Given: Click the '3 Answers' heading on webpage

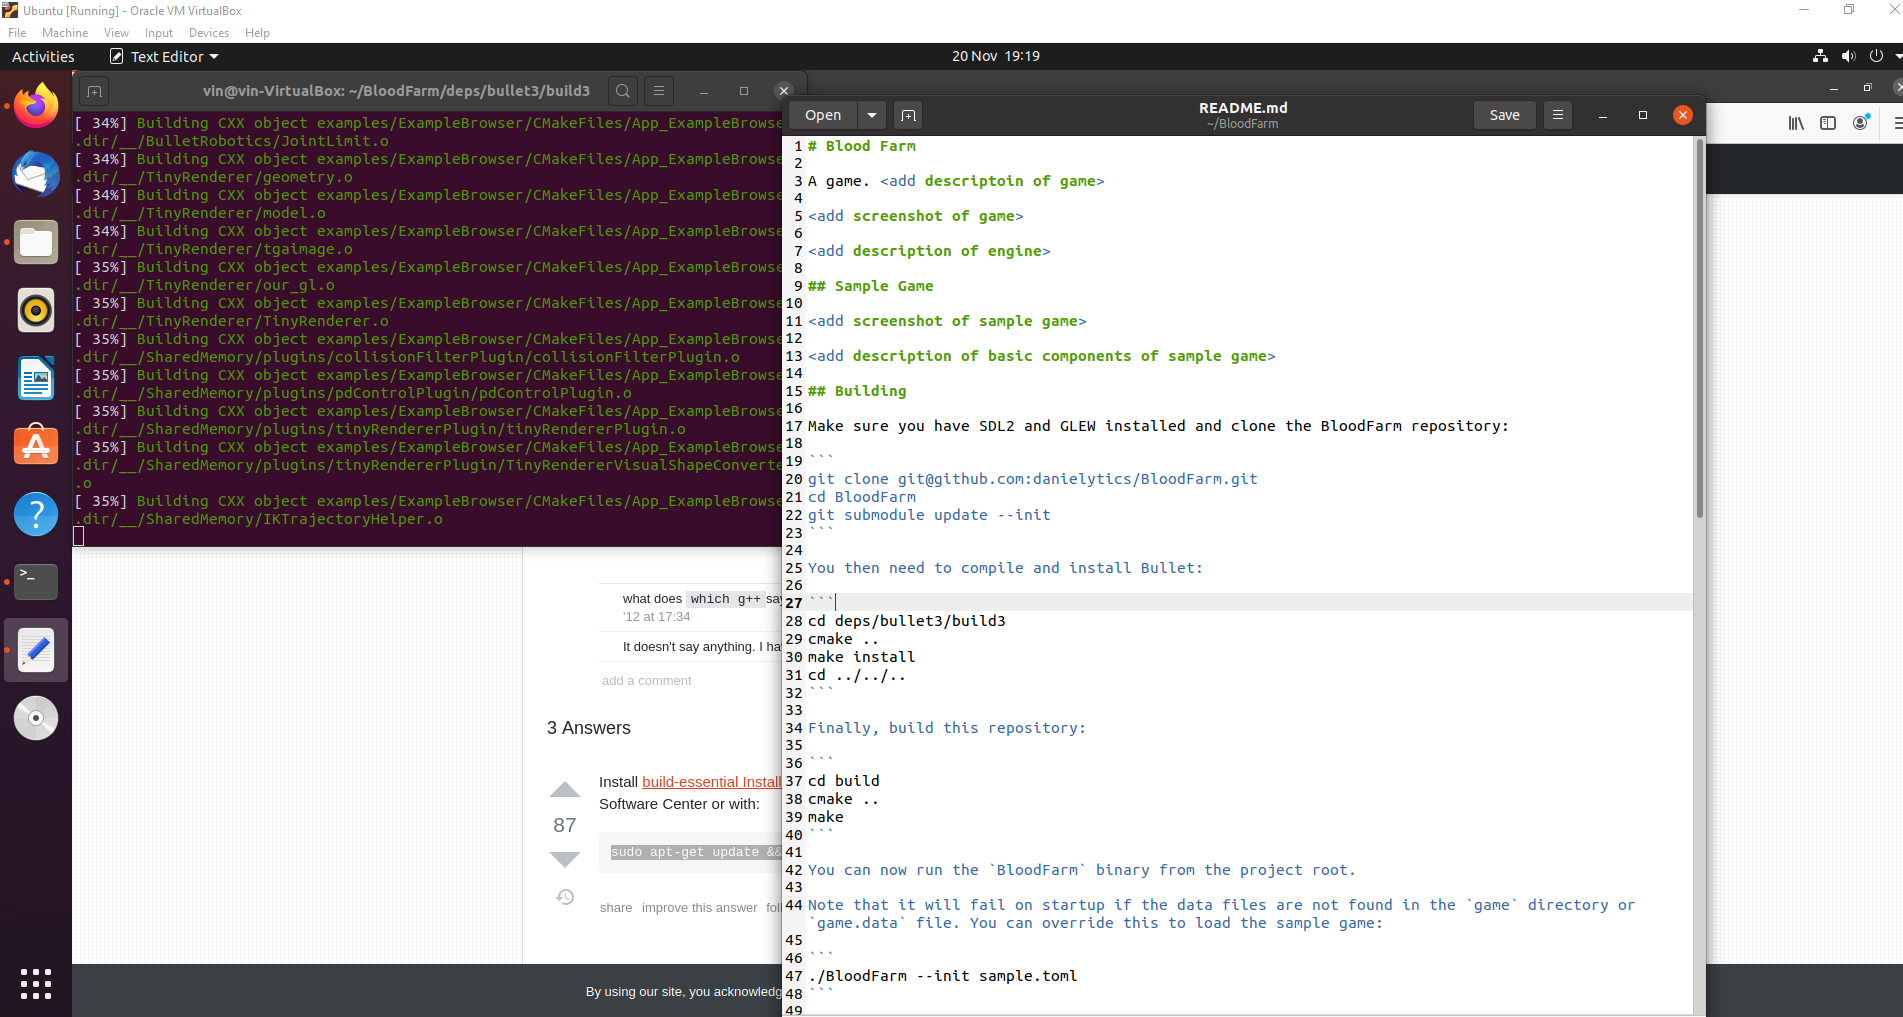Looking at the screenshot, I should click(589, 728).
